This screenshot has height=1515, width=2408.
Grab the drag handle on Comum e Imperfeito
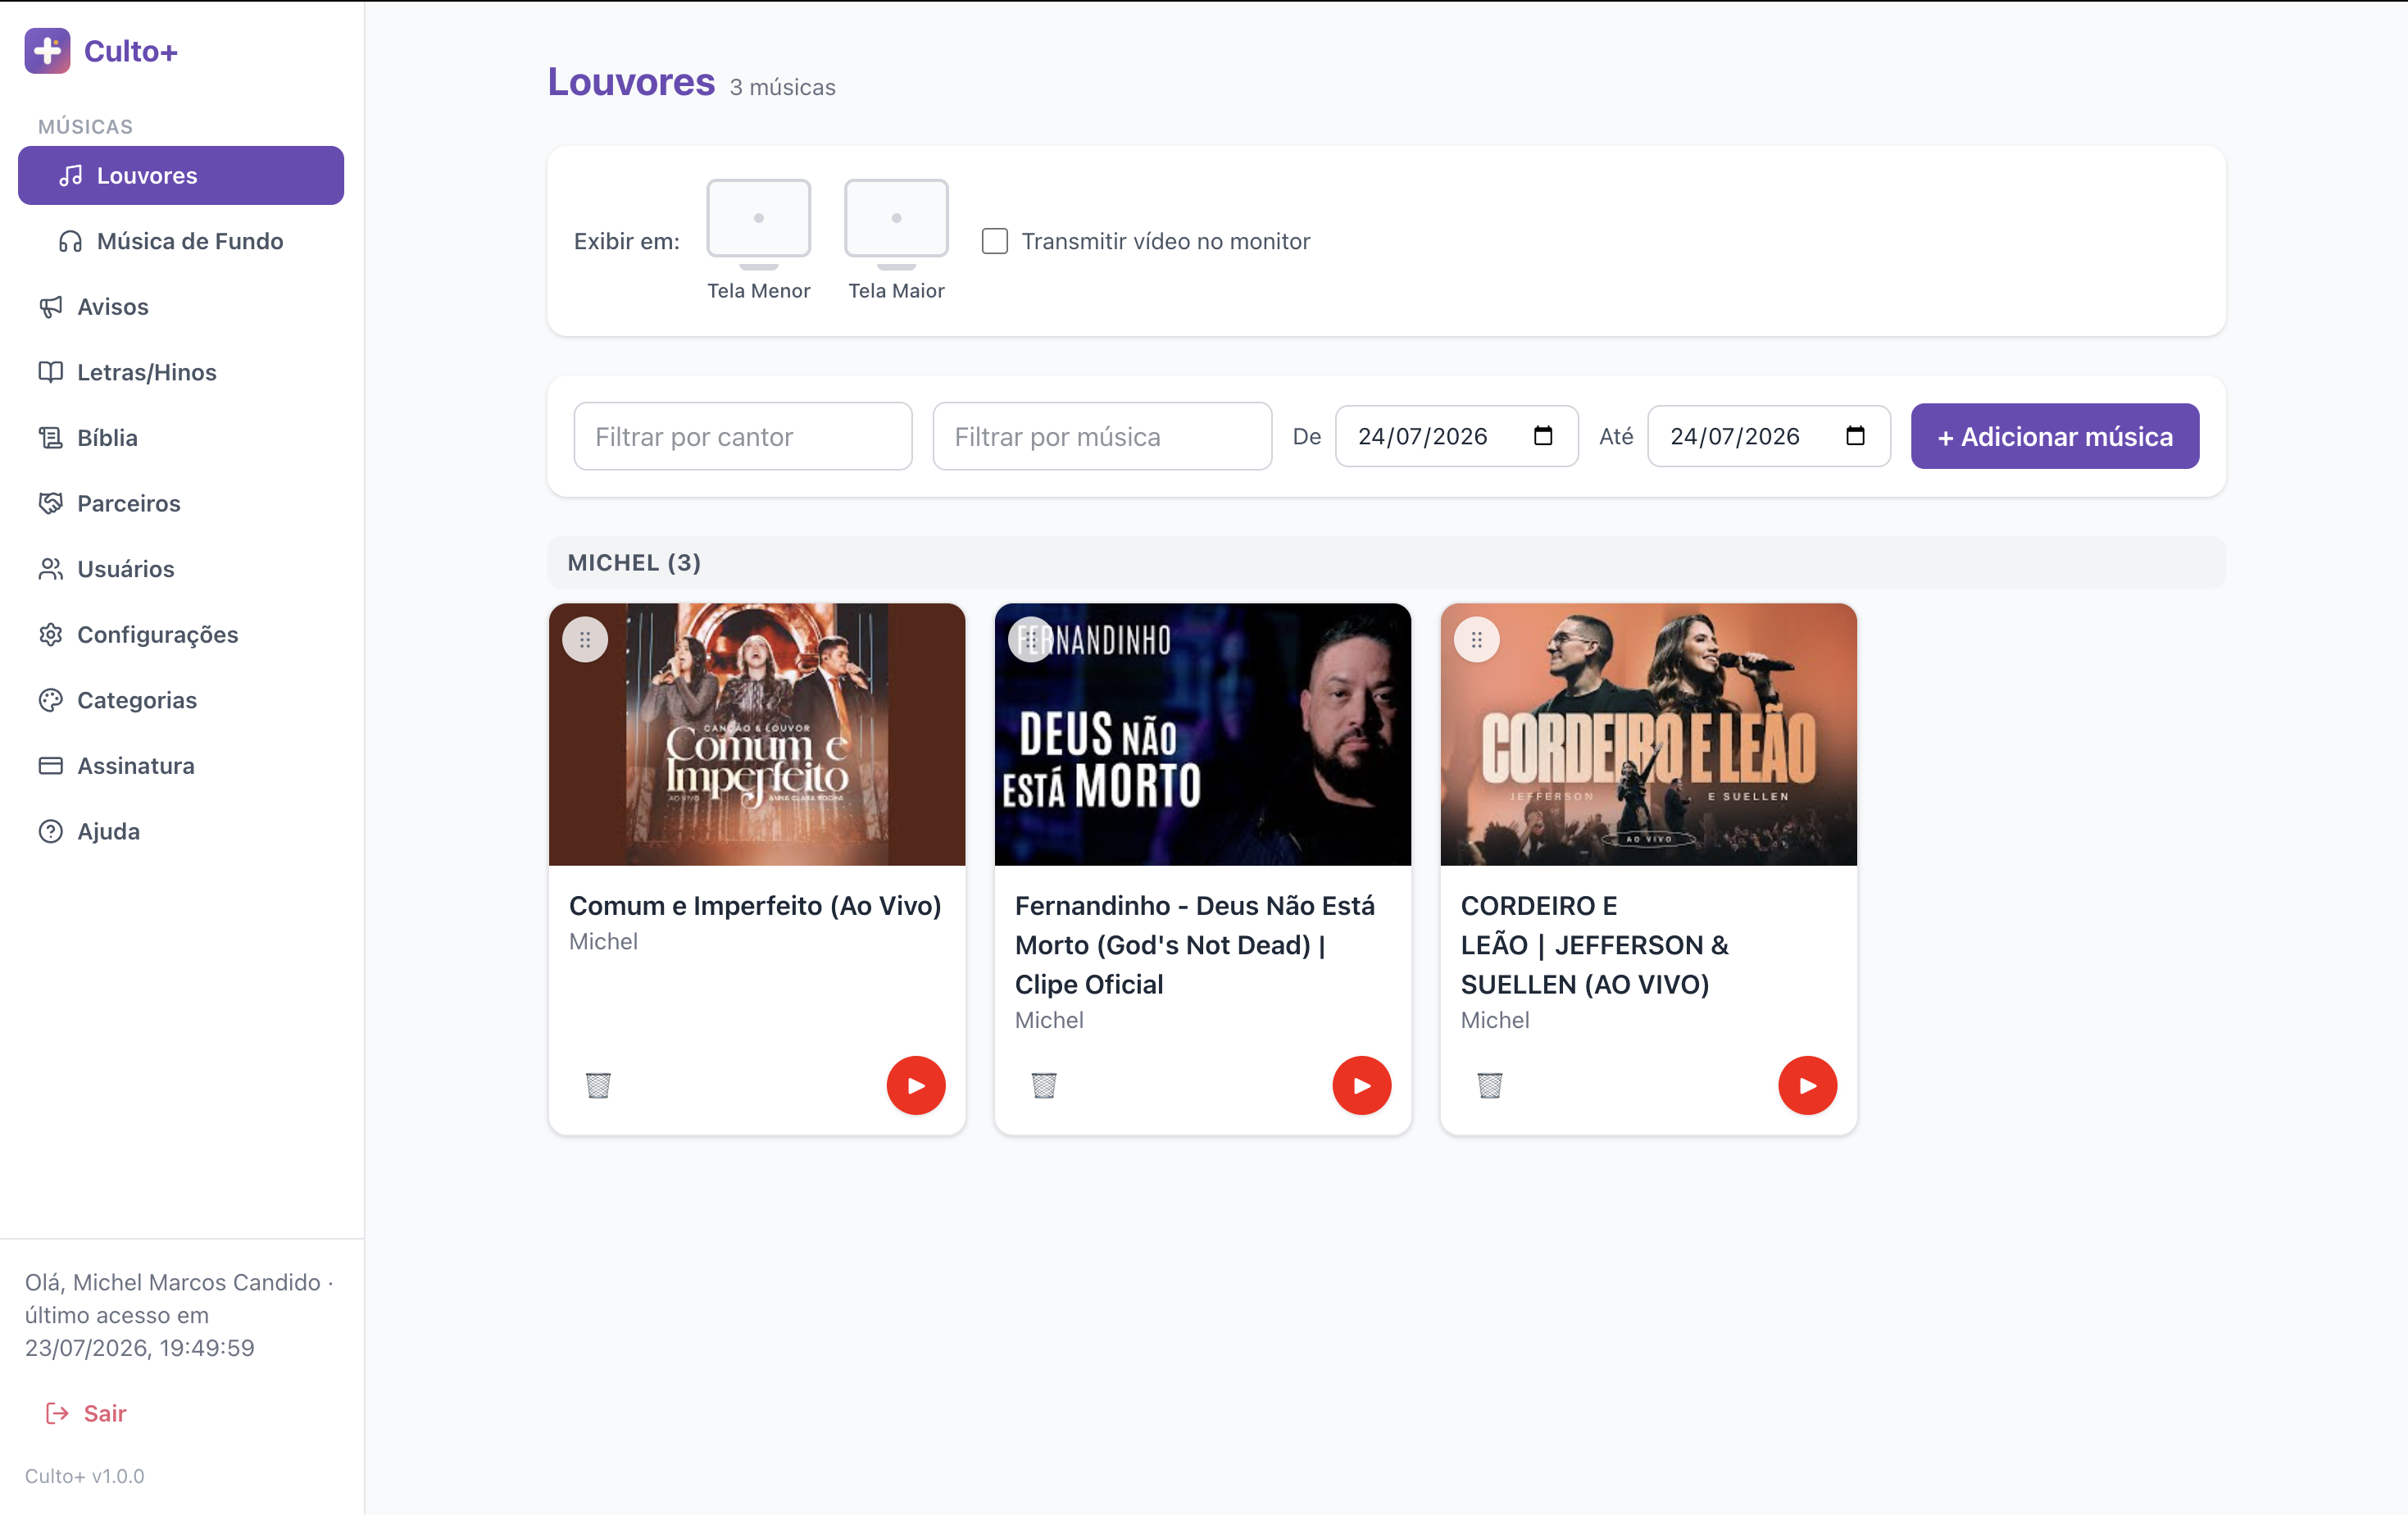coord(585,640)
